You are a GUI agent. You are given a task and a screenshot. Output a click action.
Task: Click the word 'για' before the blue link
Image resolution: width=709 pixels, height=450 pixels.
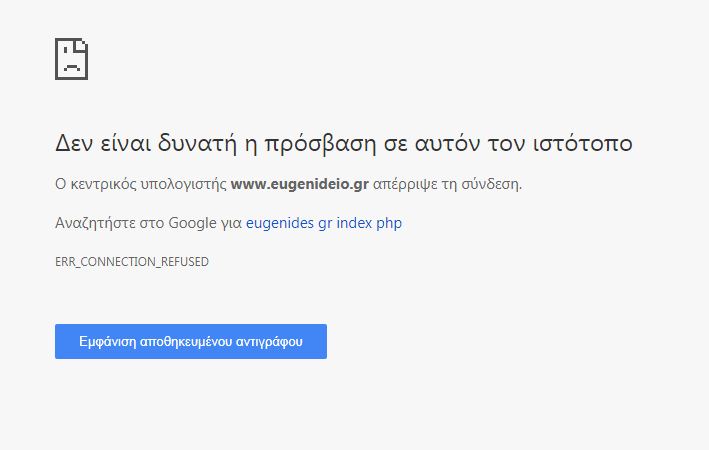coord(231,224)
